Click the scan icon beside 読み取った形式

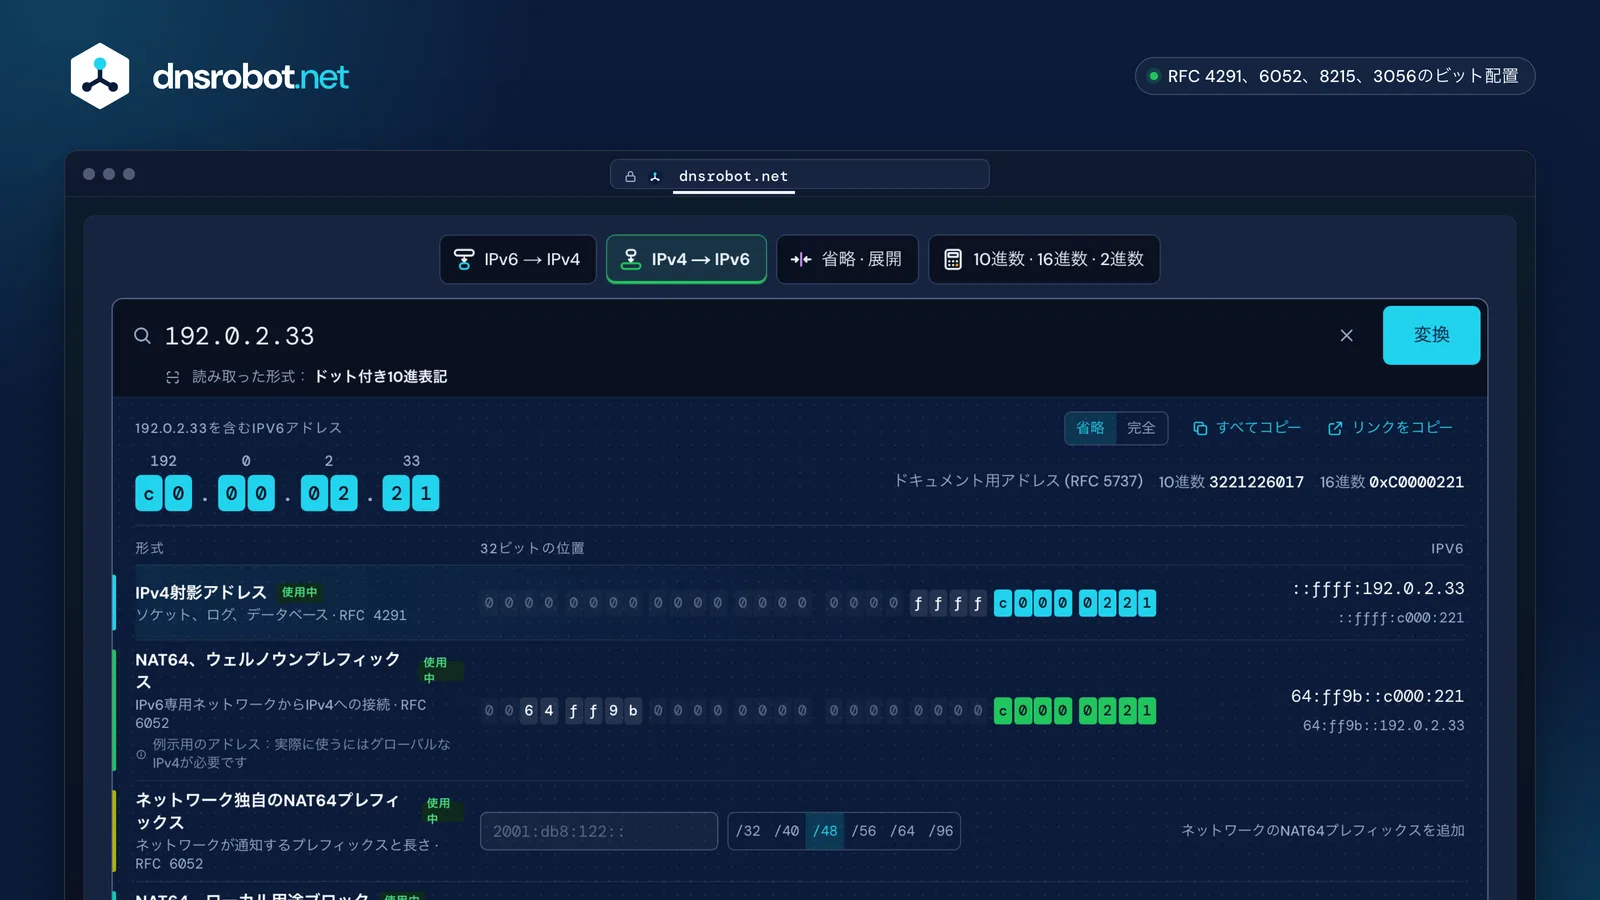pyautogui.click(x=173, y=377)
